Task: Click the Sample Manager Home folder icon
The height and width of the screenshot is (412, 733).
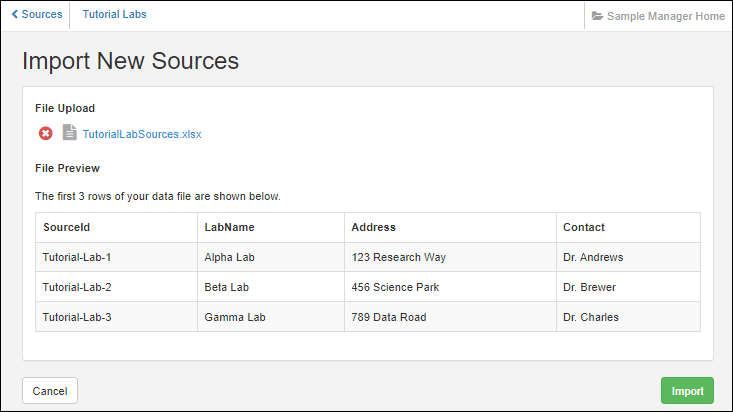Action: [x=597, y=16]
